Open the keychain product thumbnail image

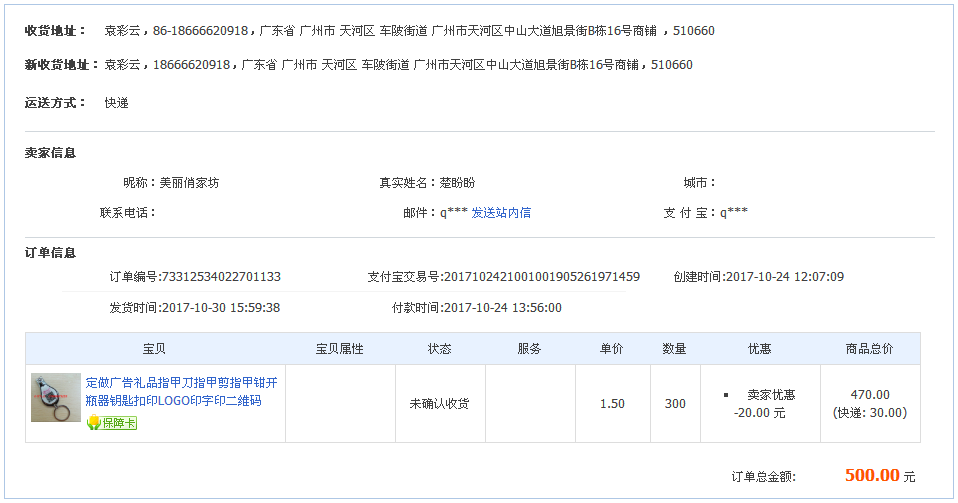(x=56, y=398)
